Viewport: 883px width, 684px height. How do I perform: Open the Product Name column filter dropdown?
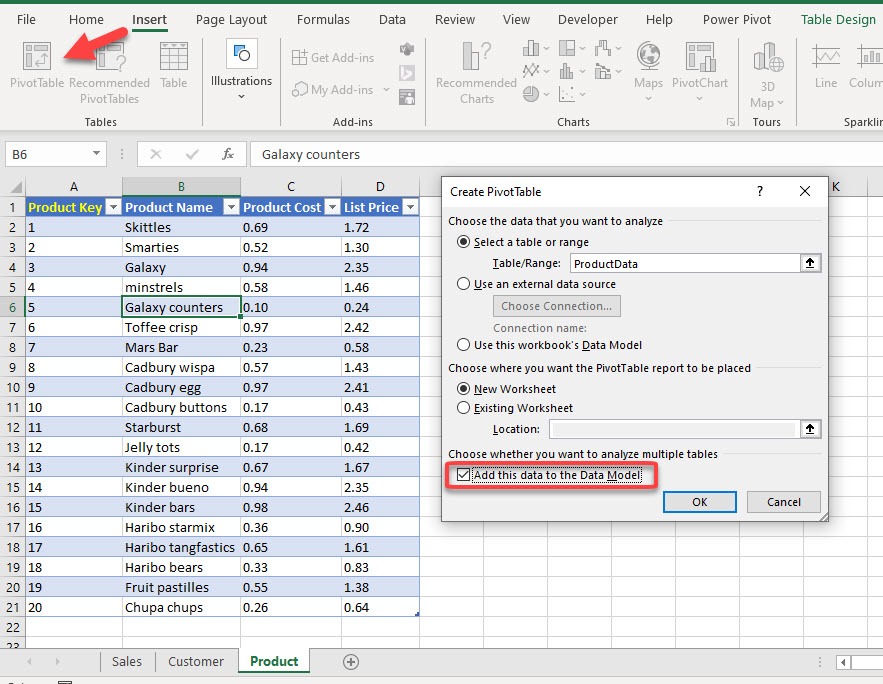pos(234,207)
